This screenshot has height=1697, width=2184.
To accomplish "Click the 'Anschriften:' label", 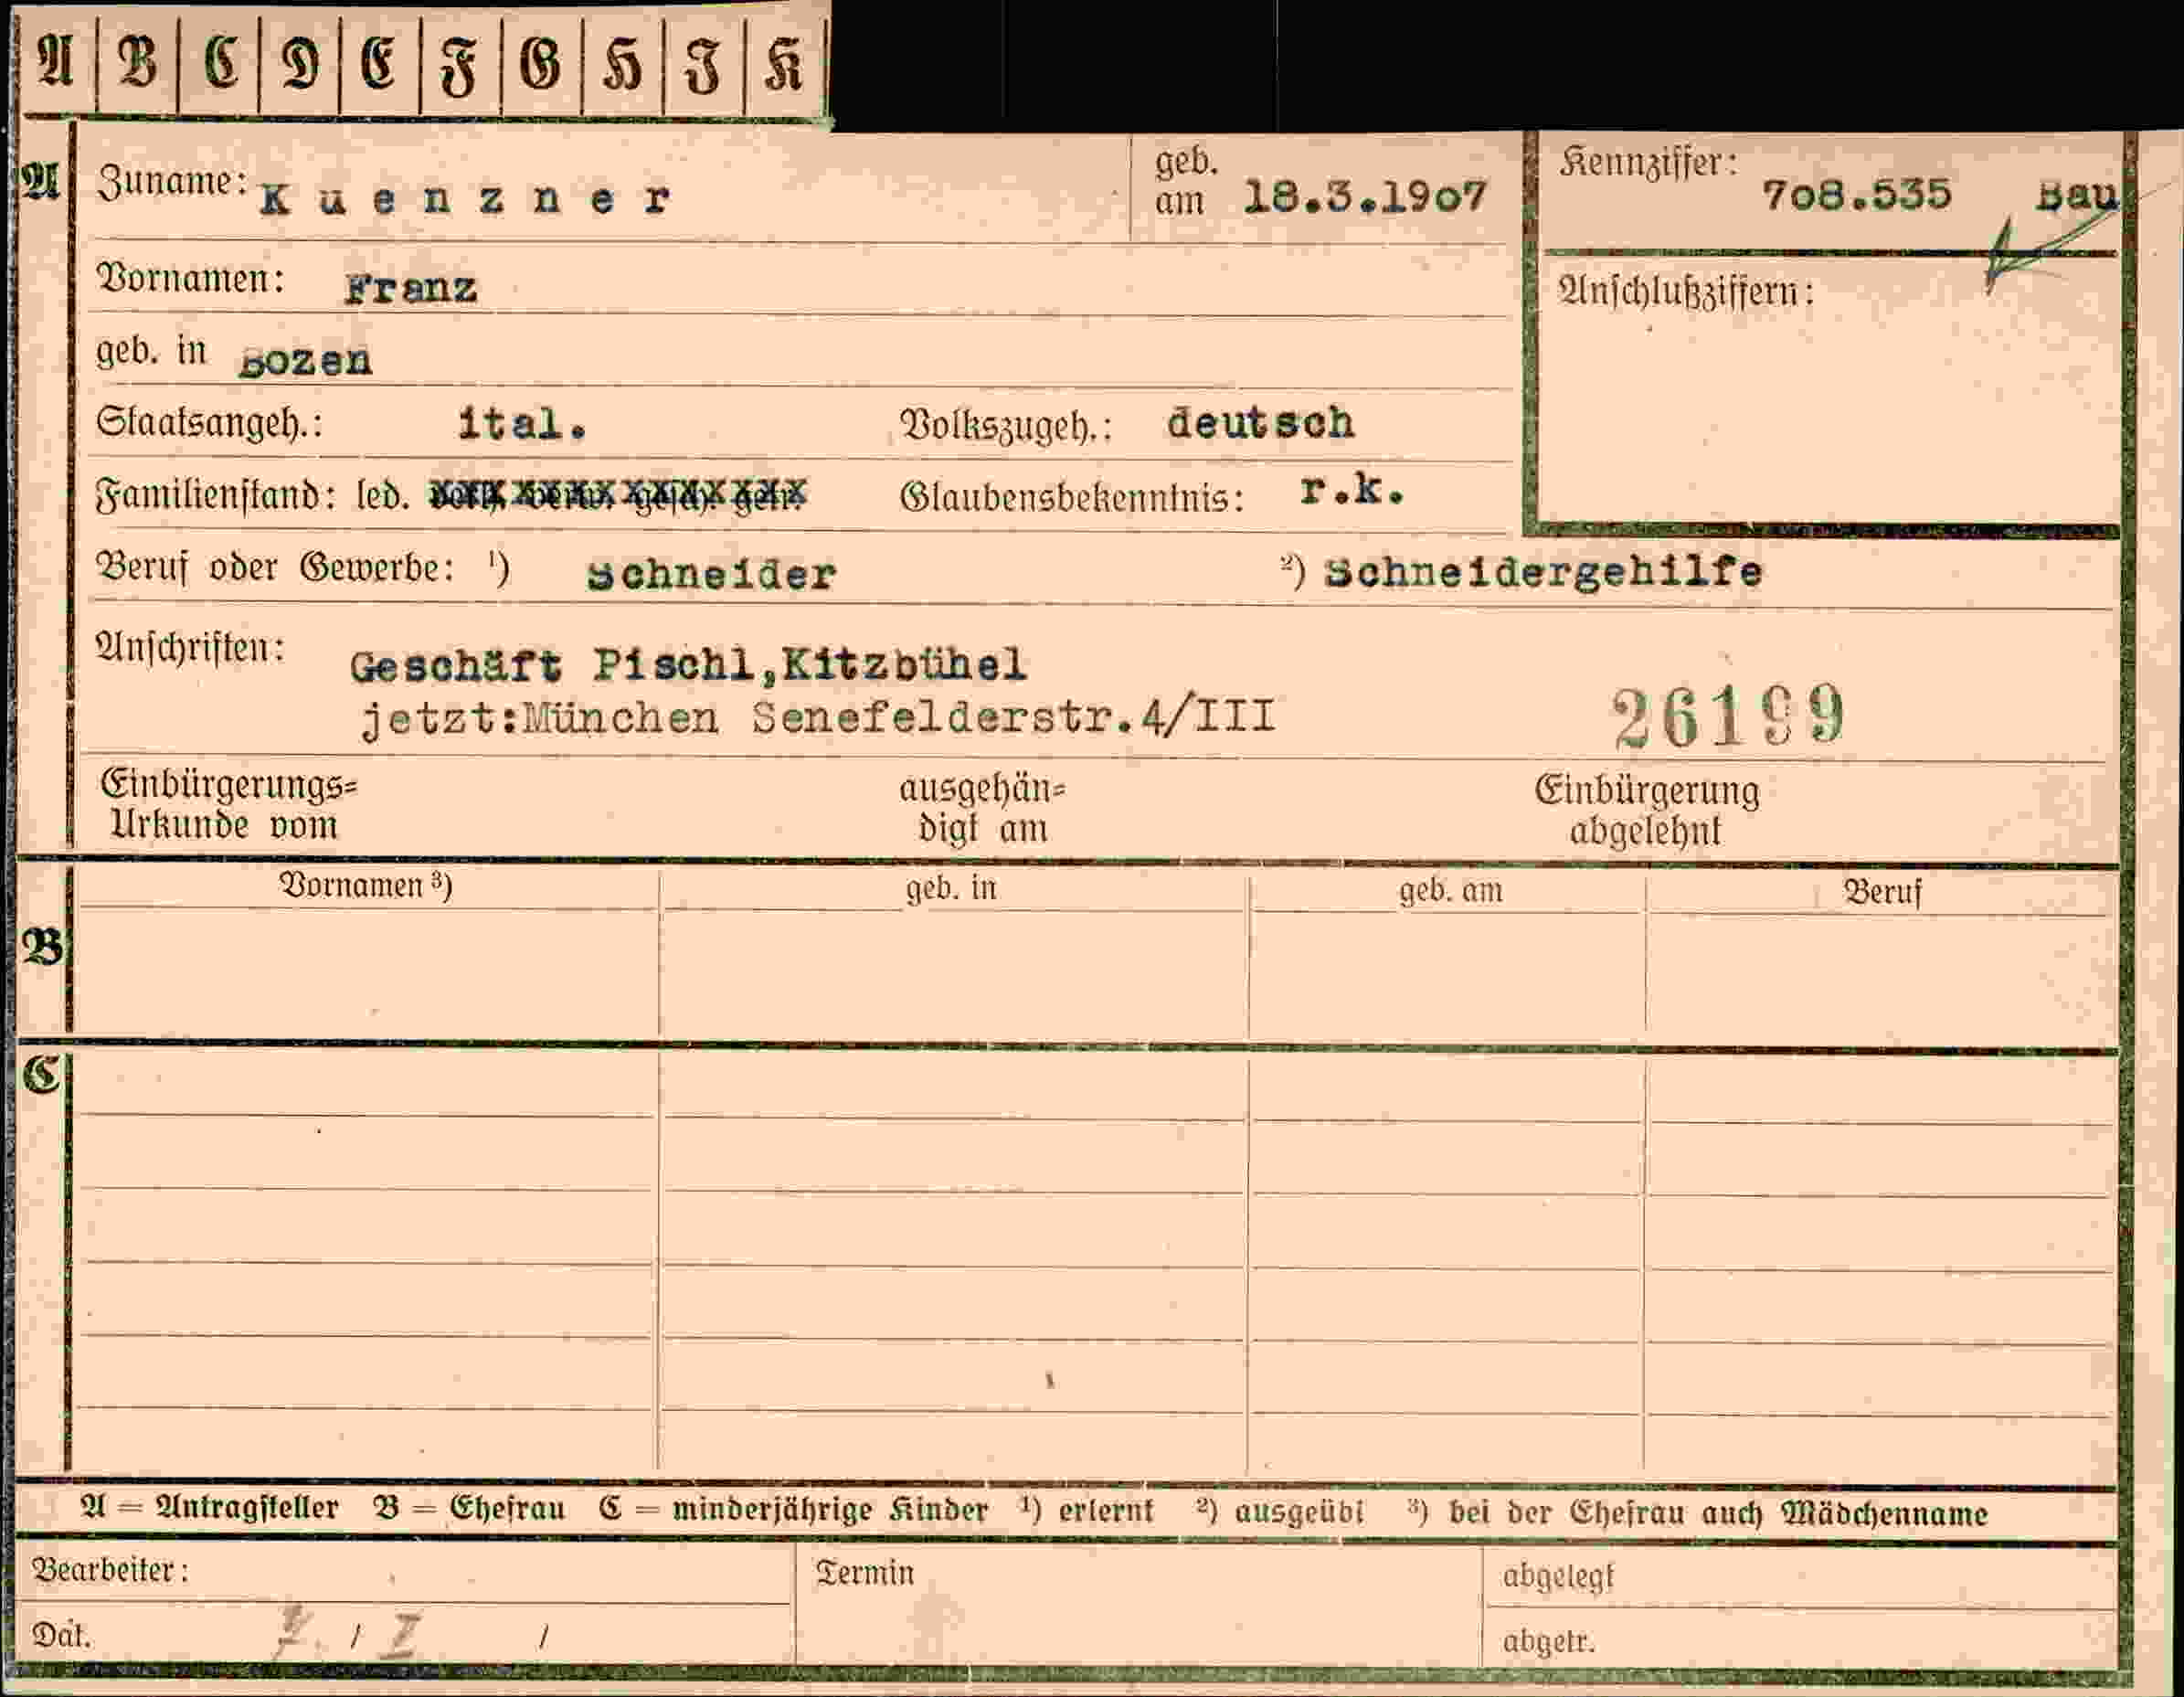I will pos(190,649).
